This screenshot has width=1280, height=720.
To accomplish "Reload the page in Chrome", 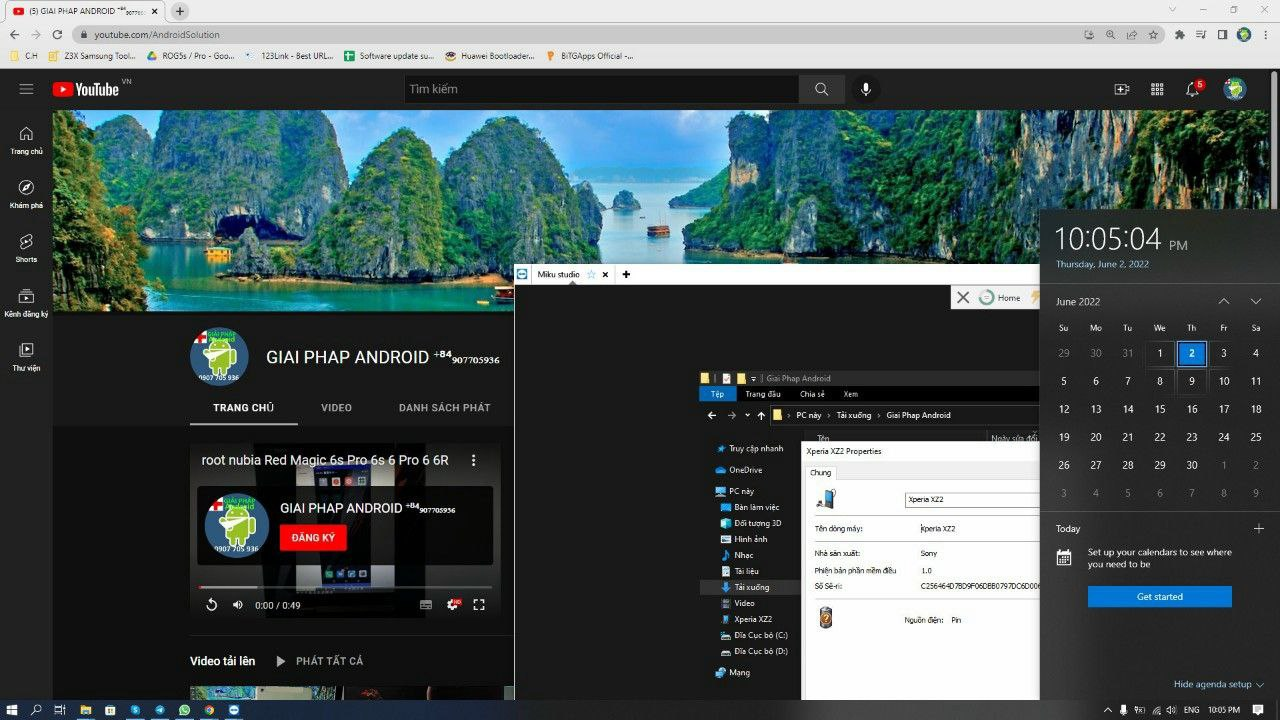I will coord(57,34).
